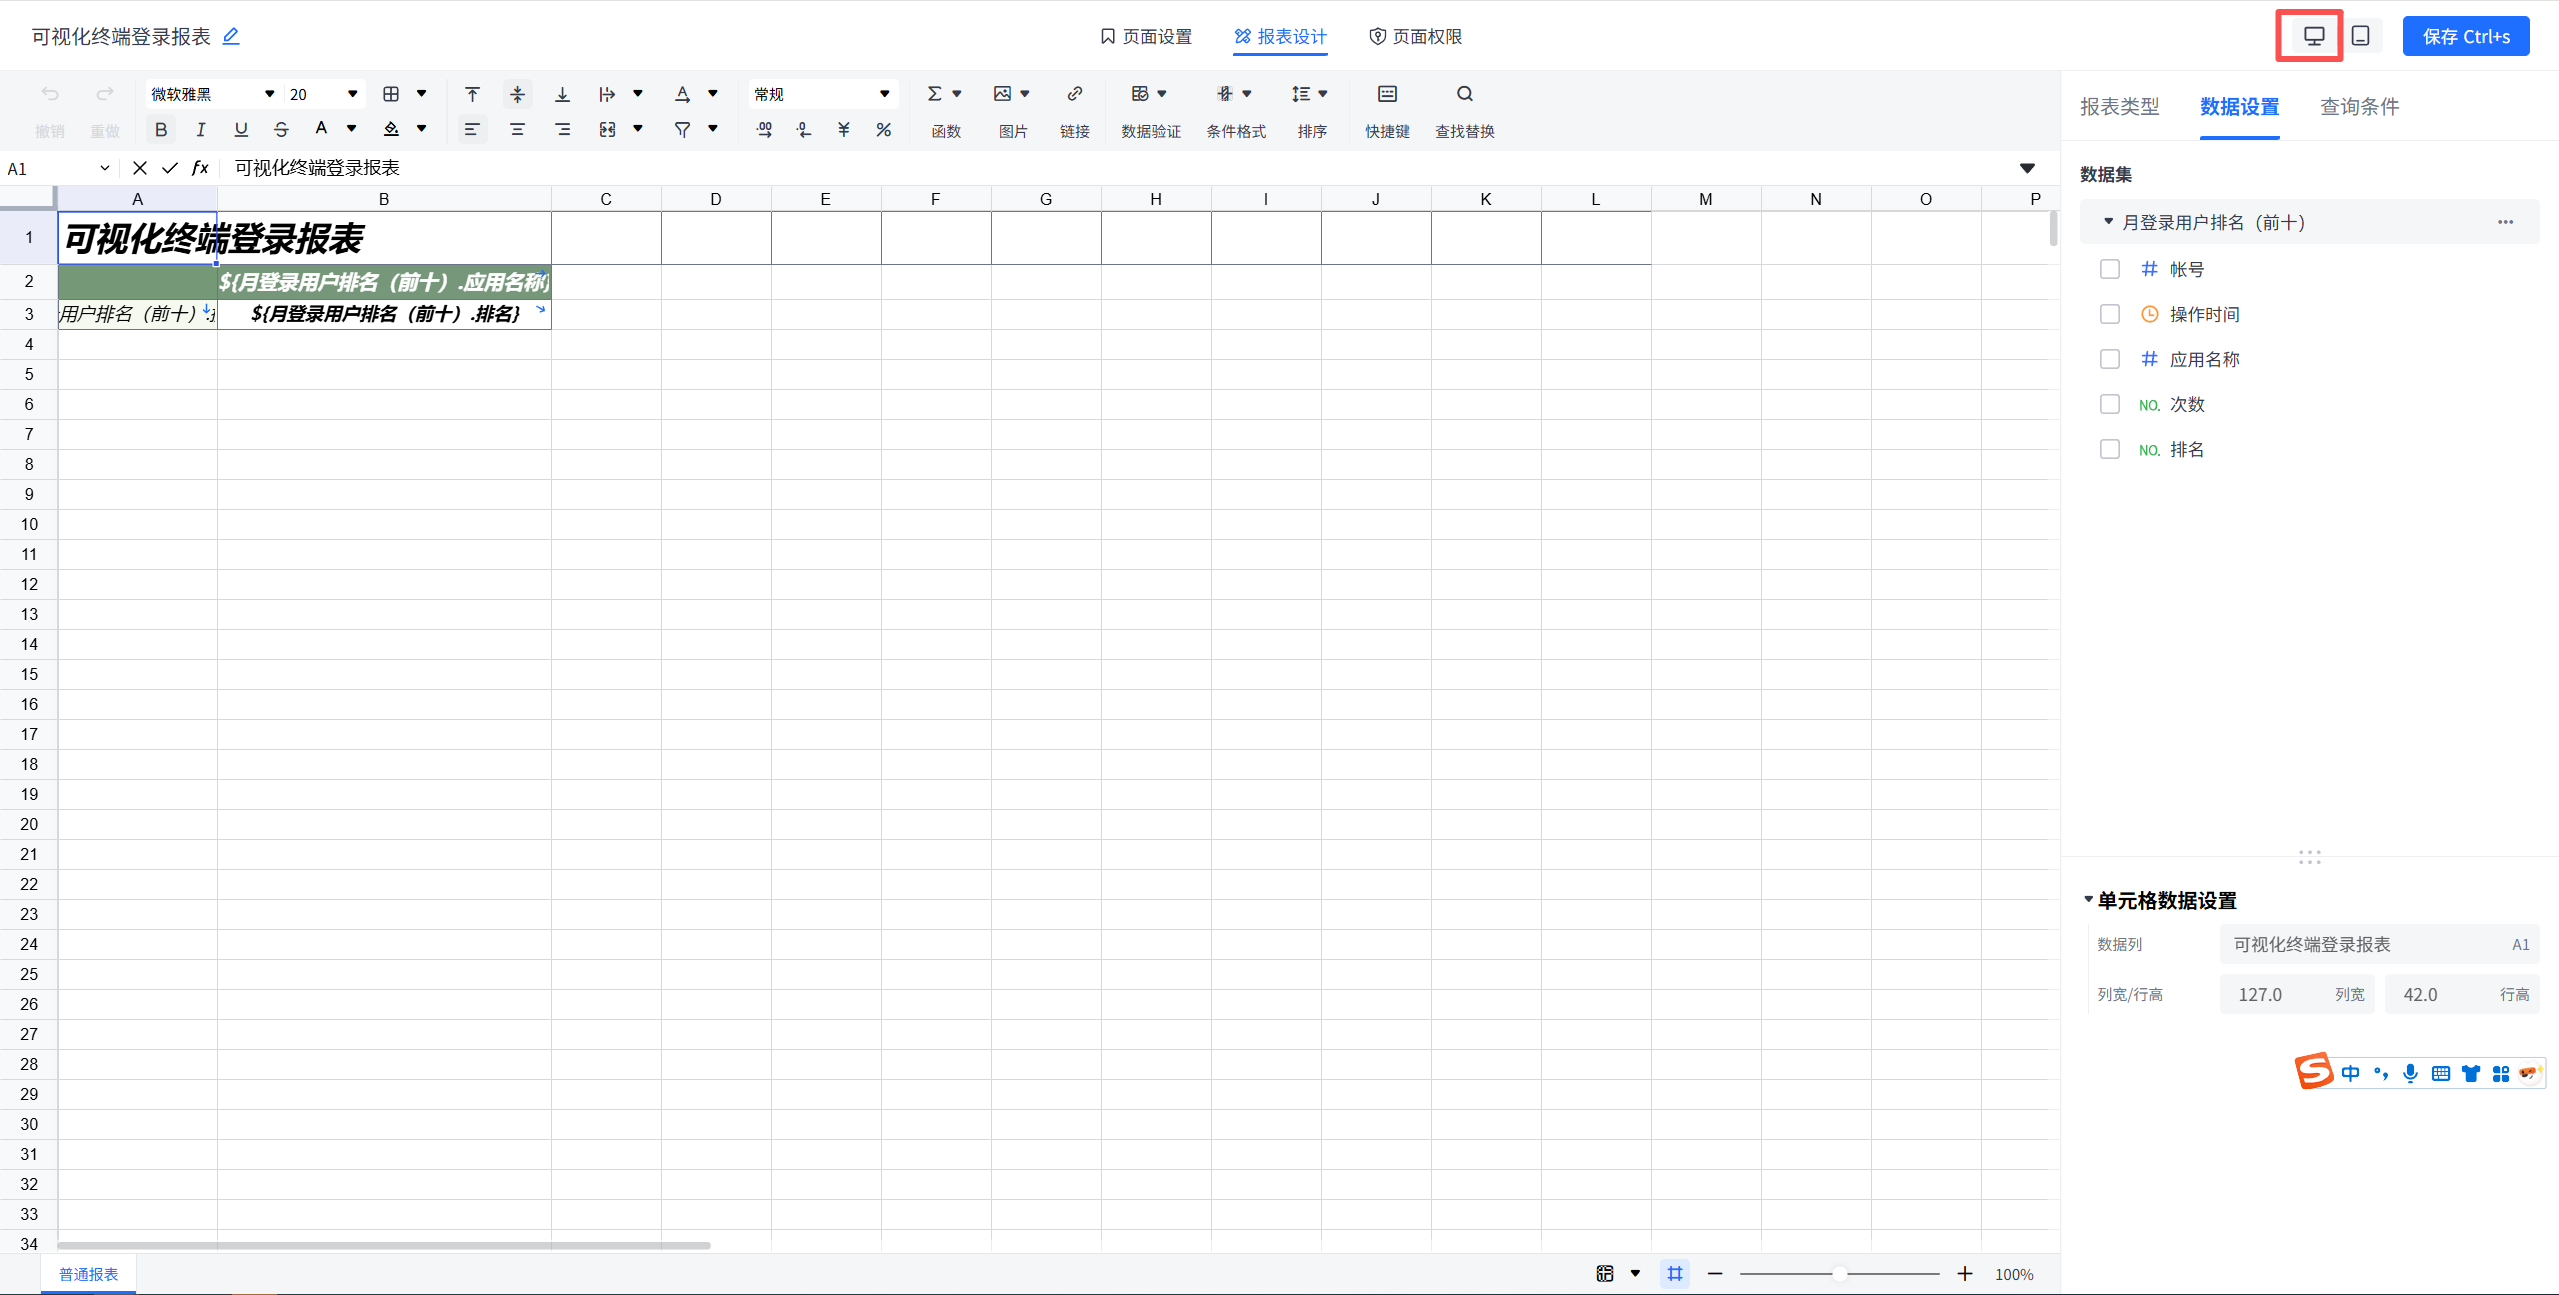This screenshot has width=2559, height=1295.
Task: Click the zoom level slider
Action: click(1839, 1273)
